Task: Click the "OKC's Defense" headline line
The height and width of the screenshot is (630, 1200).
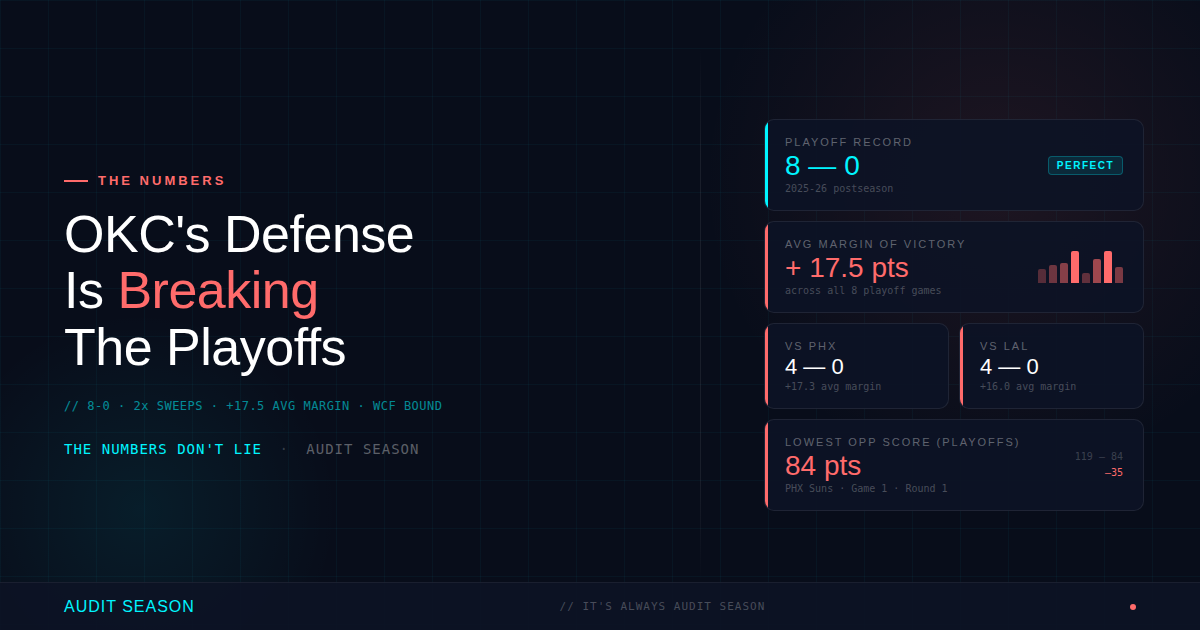Action: click(x=239, y=235)
